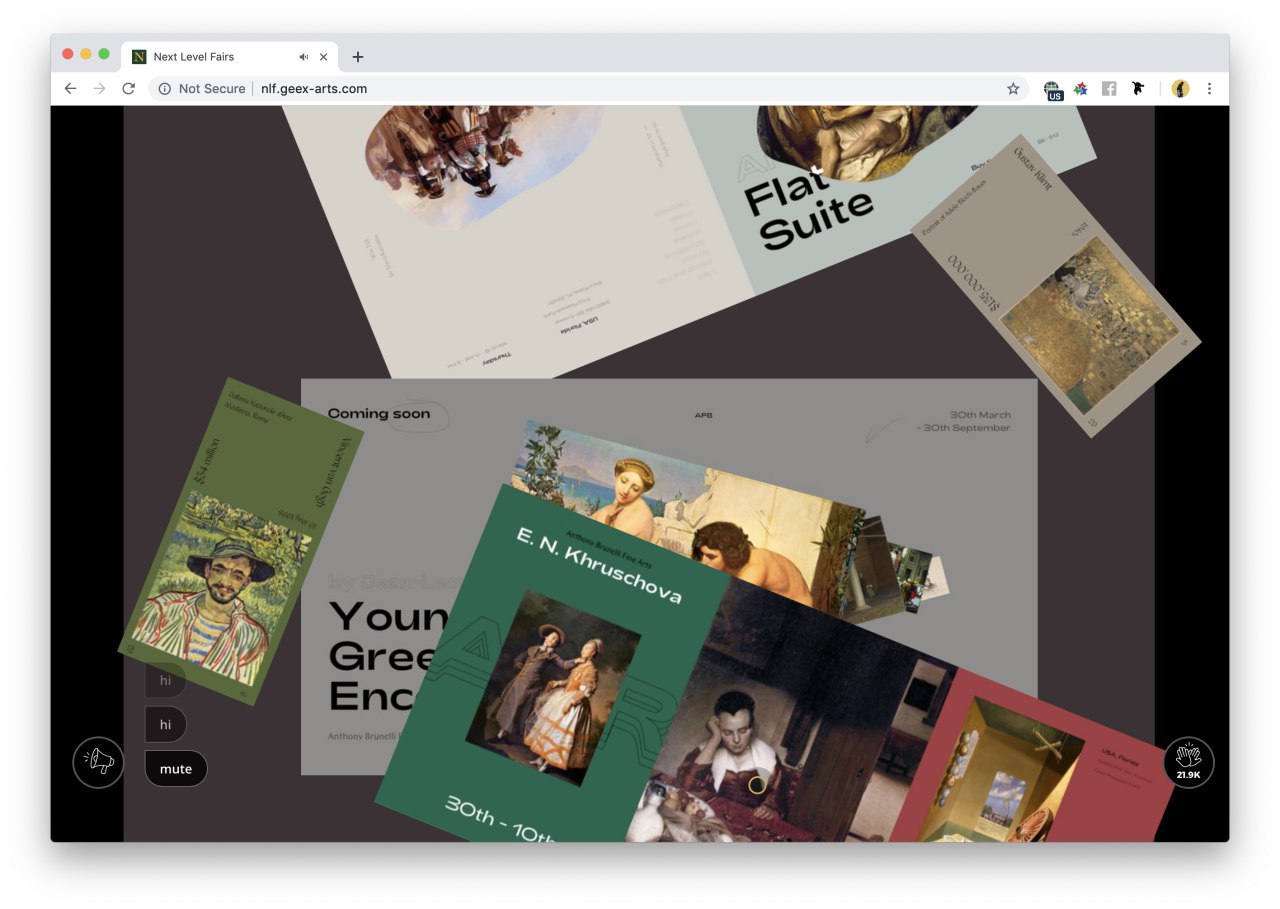The width and height of the screenshot is (1280, 909).
Task: Bookmark page with star icon
Action: point(1013,89)
